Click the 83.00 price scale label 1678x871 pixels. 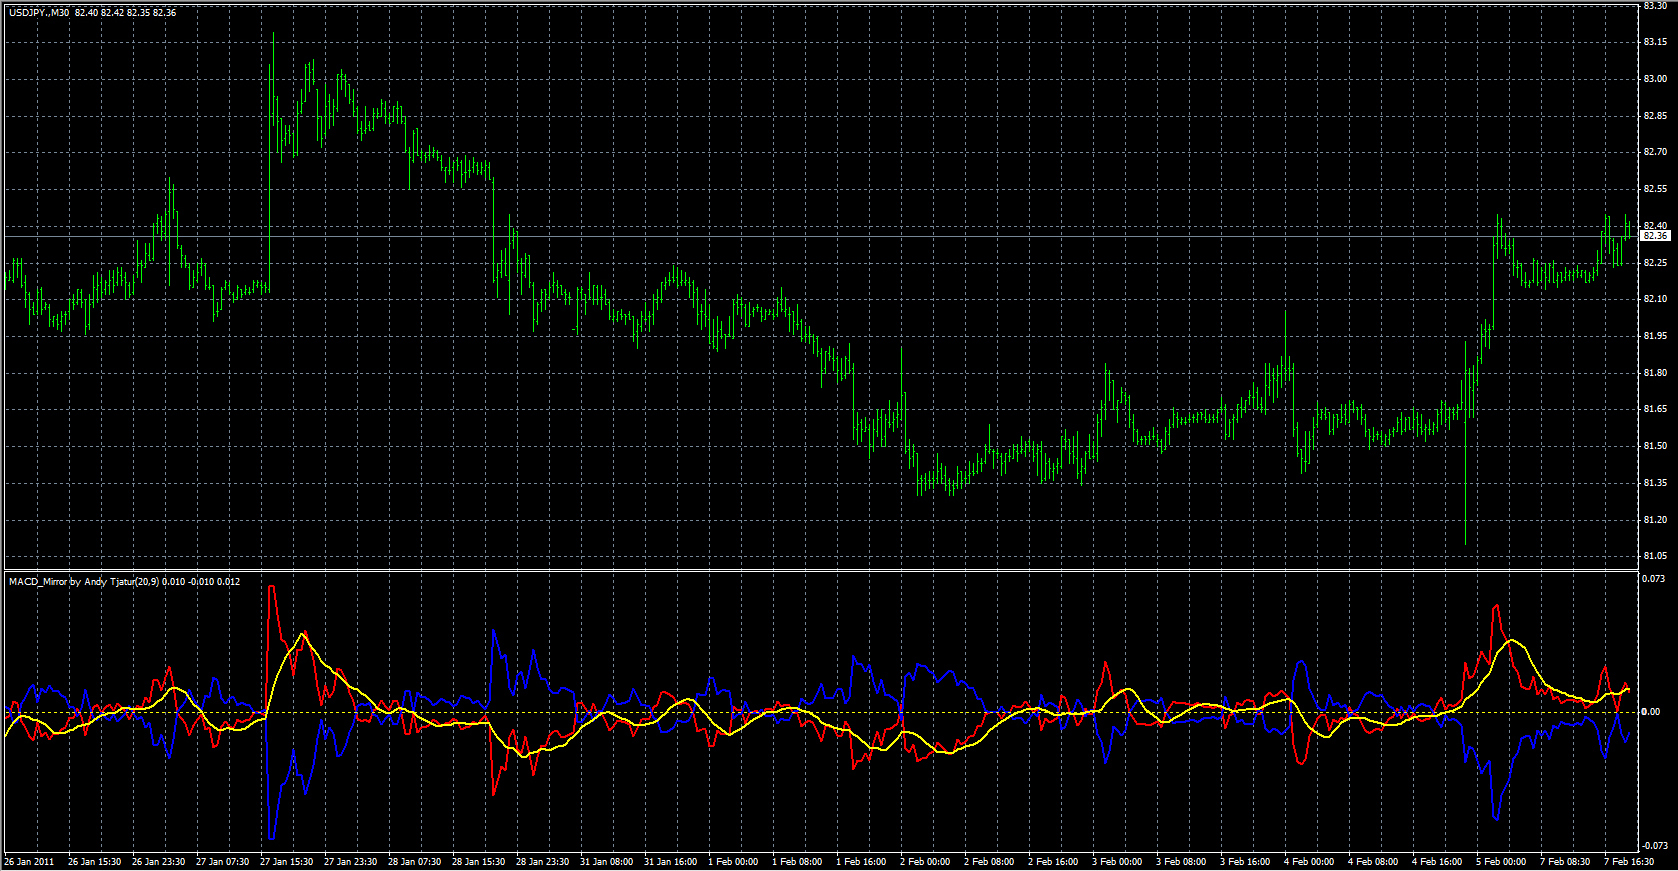pyautogui.click(x=1655, y=79)
